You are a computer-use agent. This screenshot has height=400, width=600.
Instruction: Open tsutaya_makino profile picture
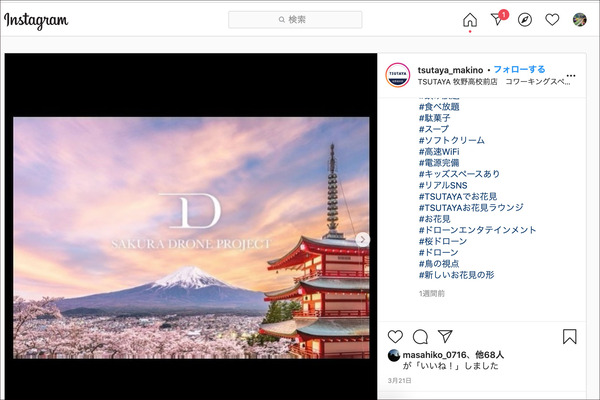click(398, 75)
